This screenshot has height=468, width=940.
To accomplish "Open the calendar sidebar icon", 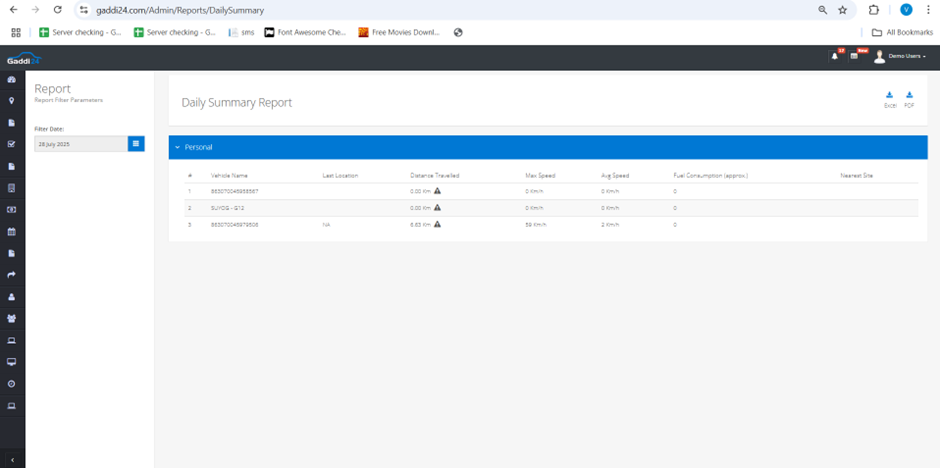I will [11, 231].
